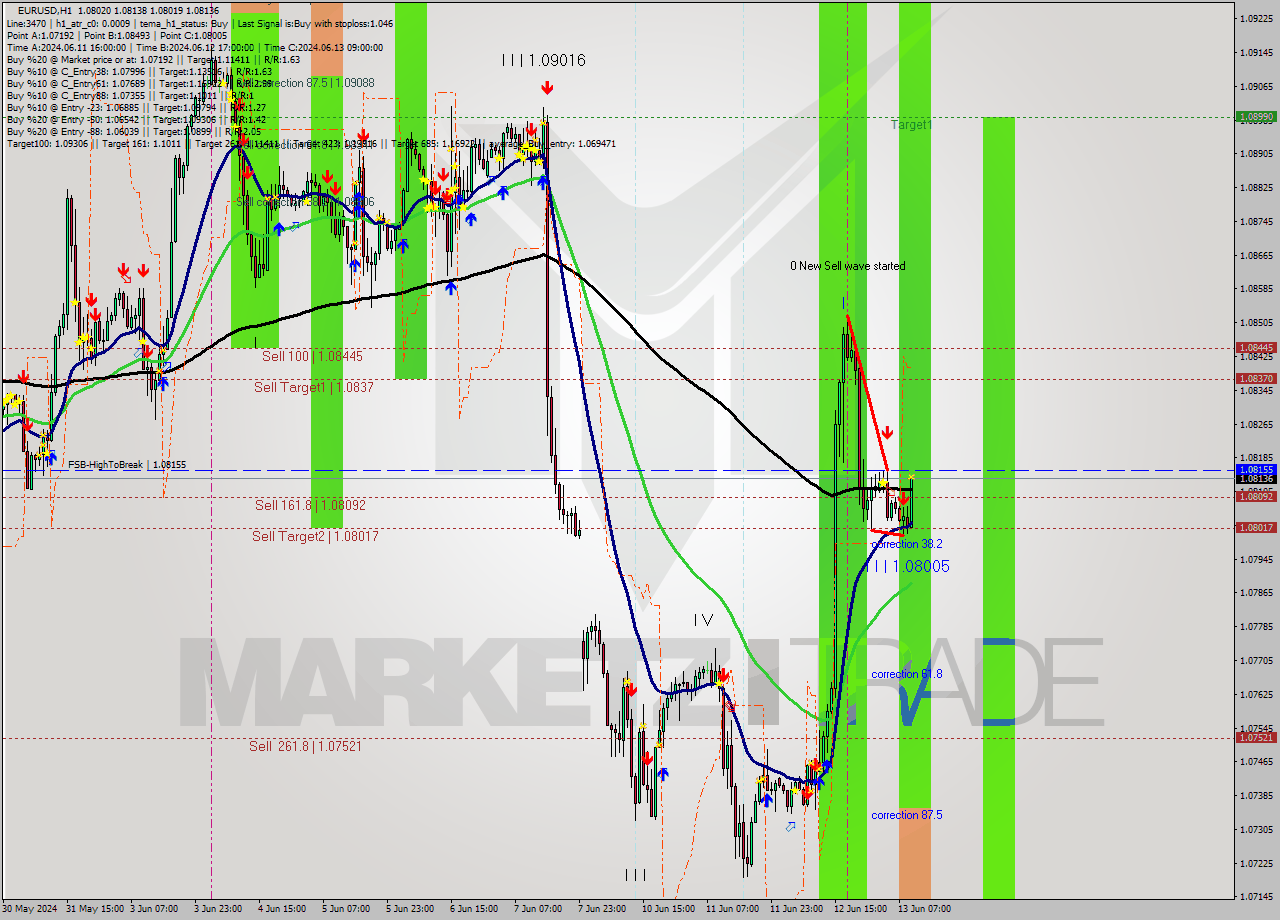Click the 1.08745 price axis value
The width and height of the screenshot is (1280, 920).
[1256, 222]
